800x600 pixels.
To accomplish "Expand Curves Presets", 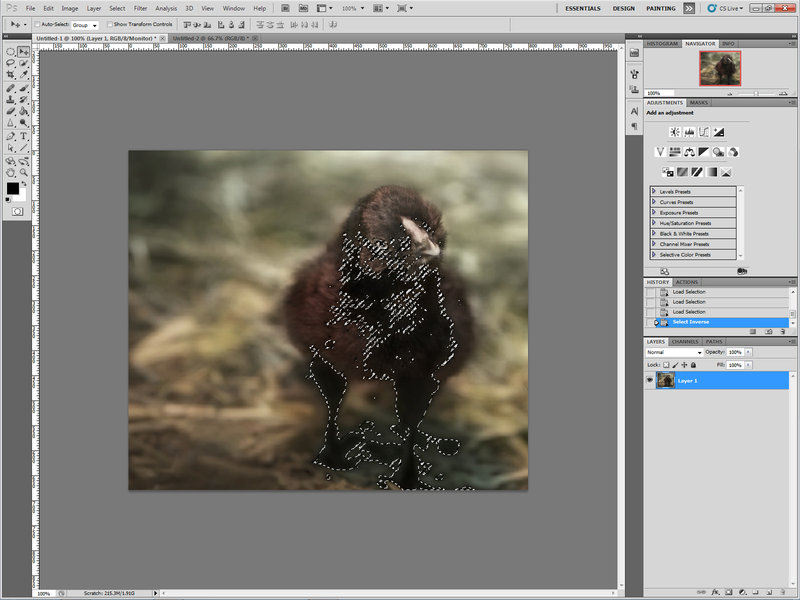I will point(654,202).
